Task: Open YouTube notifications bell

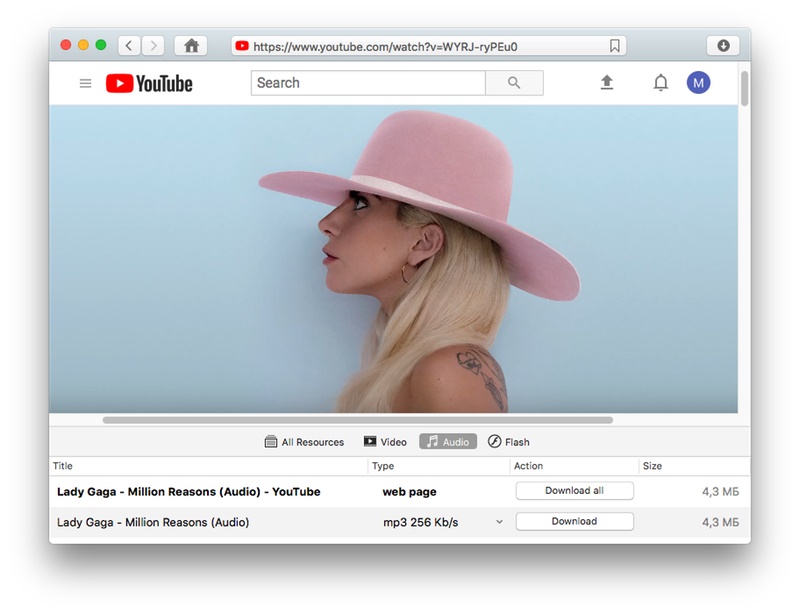Action: point(661,83)
